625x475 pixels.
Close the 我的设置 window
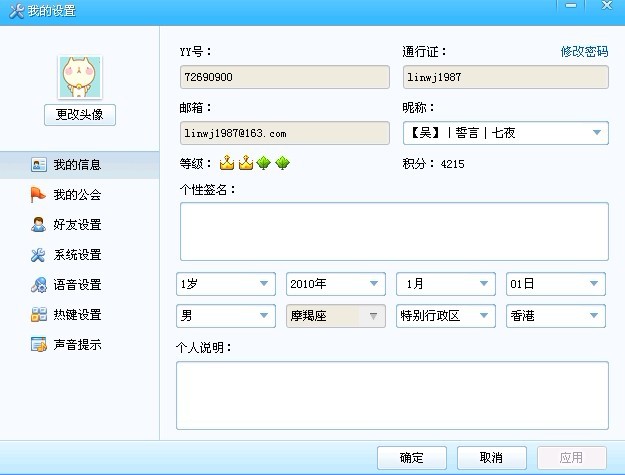(607, 5)
